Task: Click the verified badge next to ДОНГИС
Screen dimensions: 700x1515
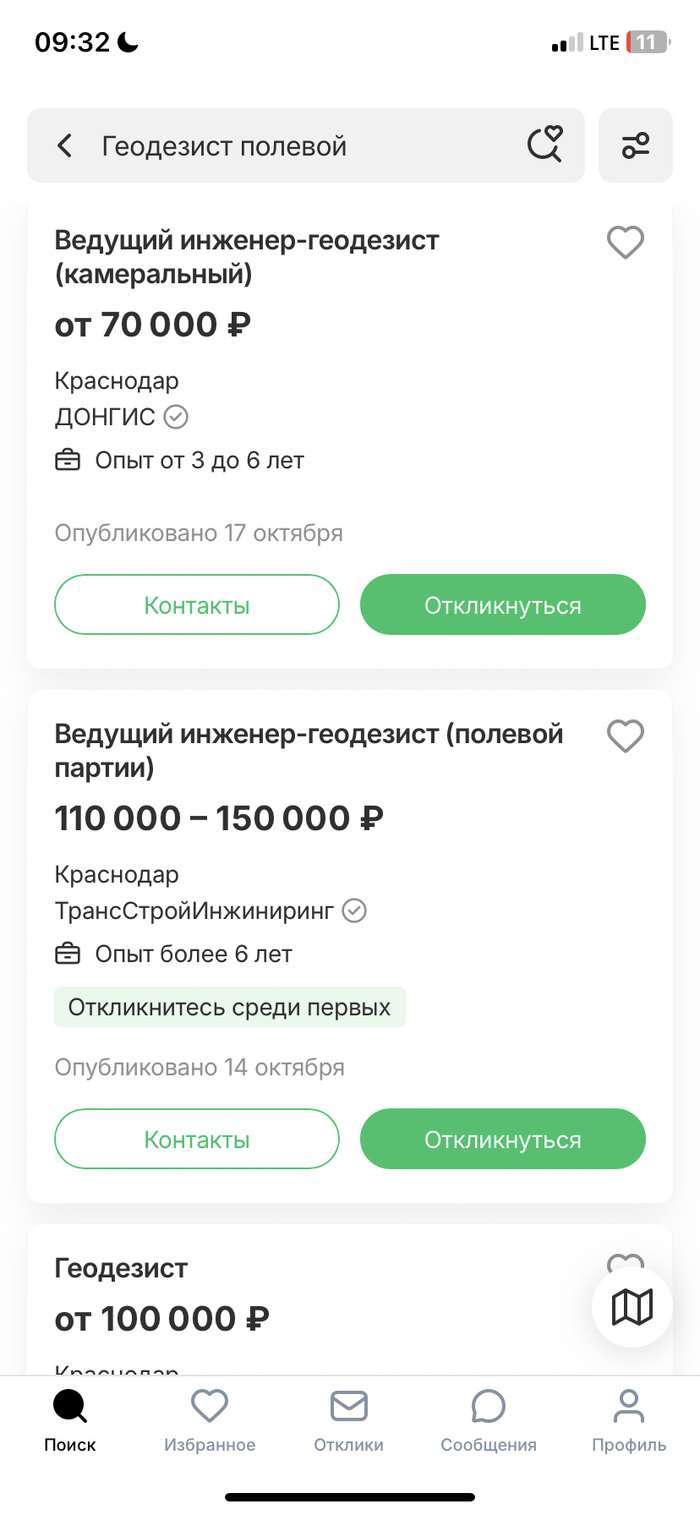Action: [x=176, y=417]
